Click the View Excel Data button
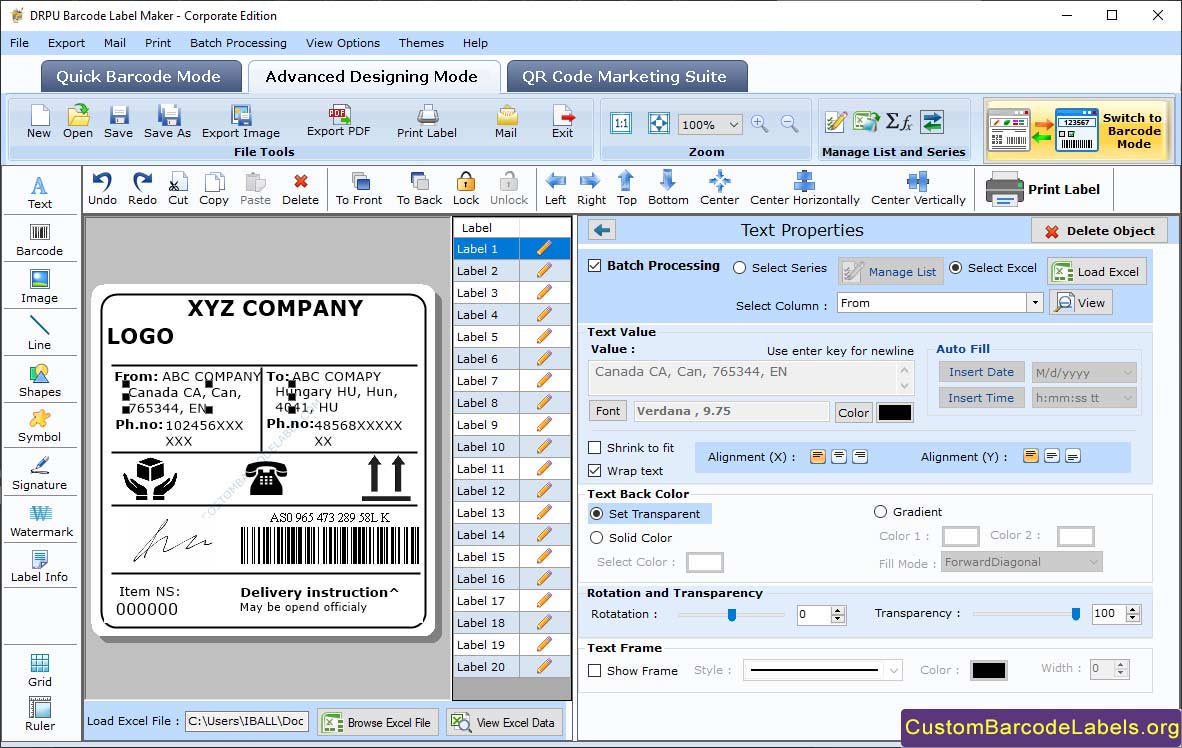This screenshot has width=1182, height=748. coord(504,722)
